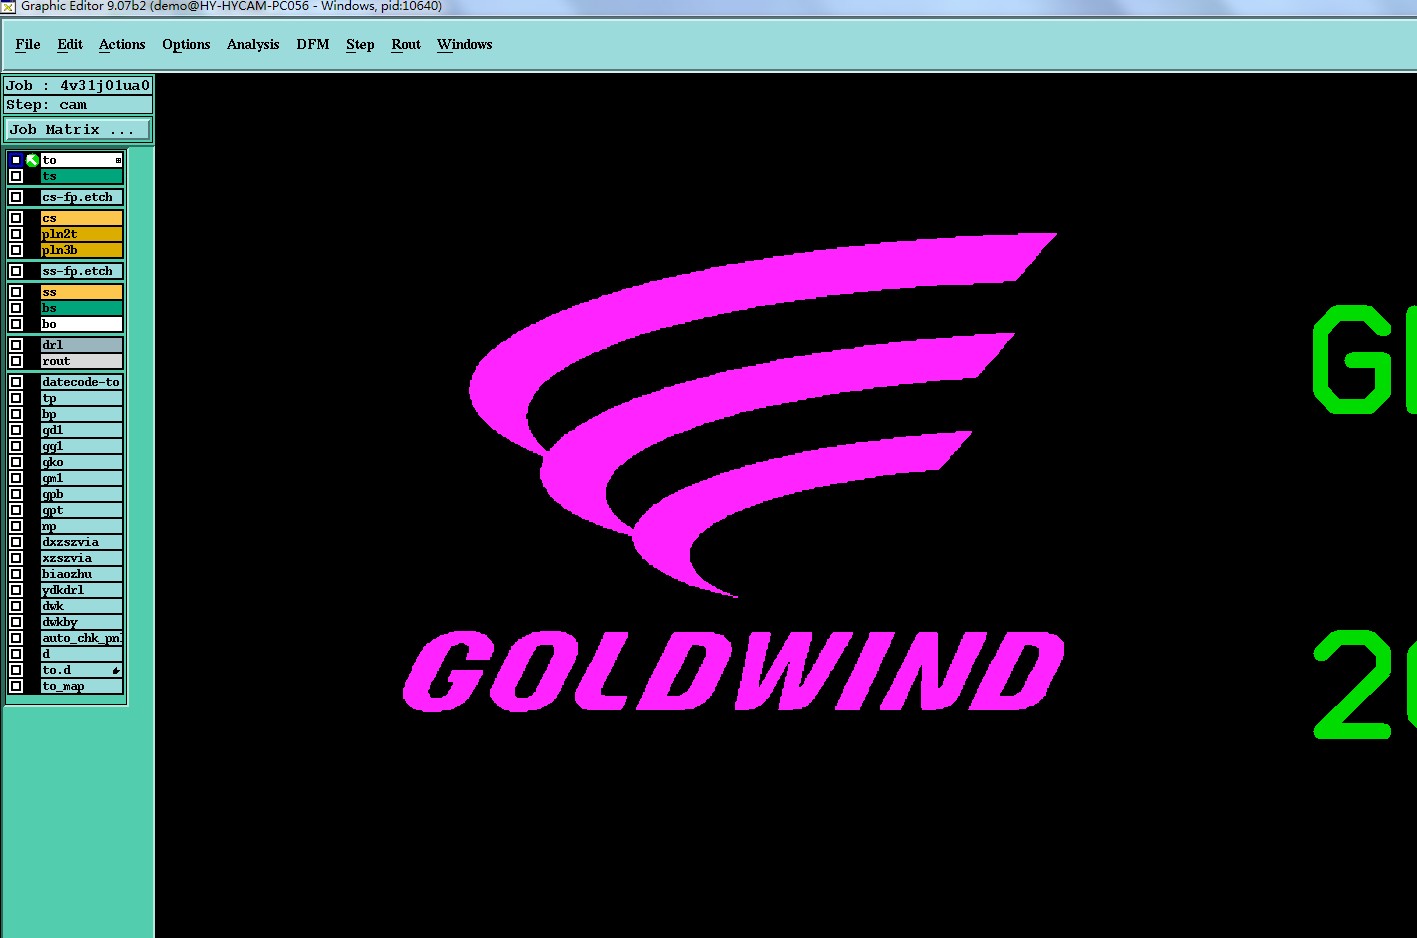Open the Actions menu

[122, 44]
